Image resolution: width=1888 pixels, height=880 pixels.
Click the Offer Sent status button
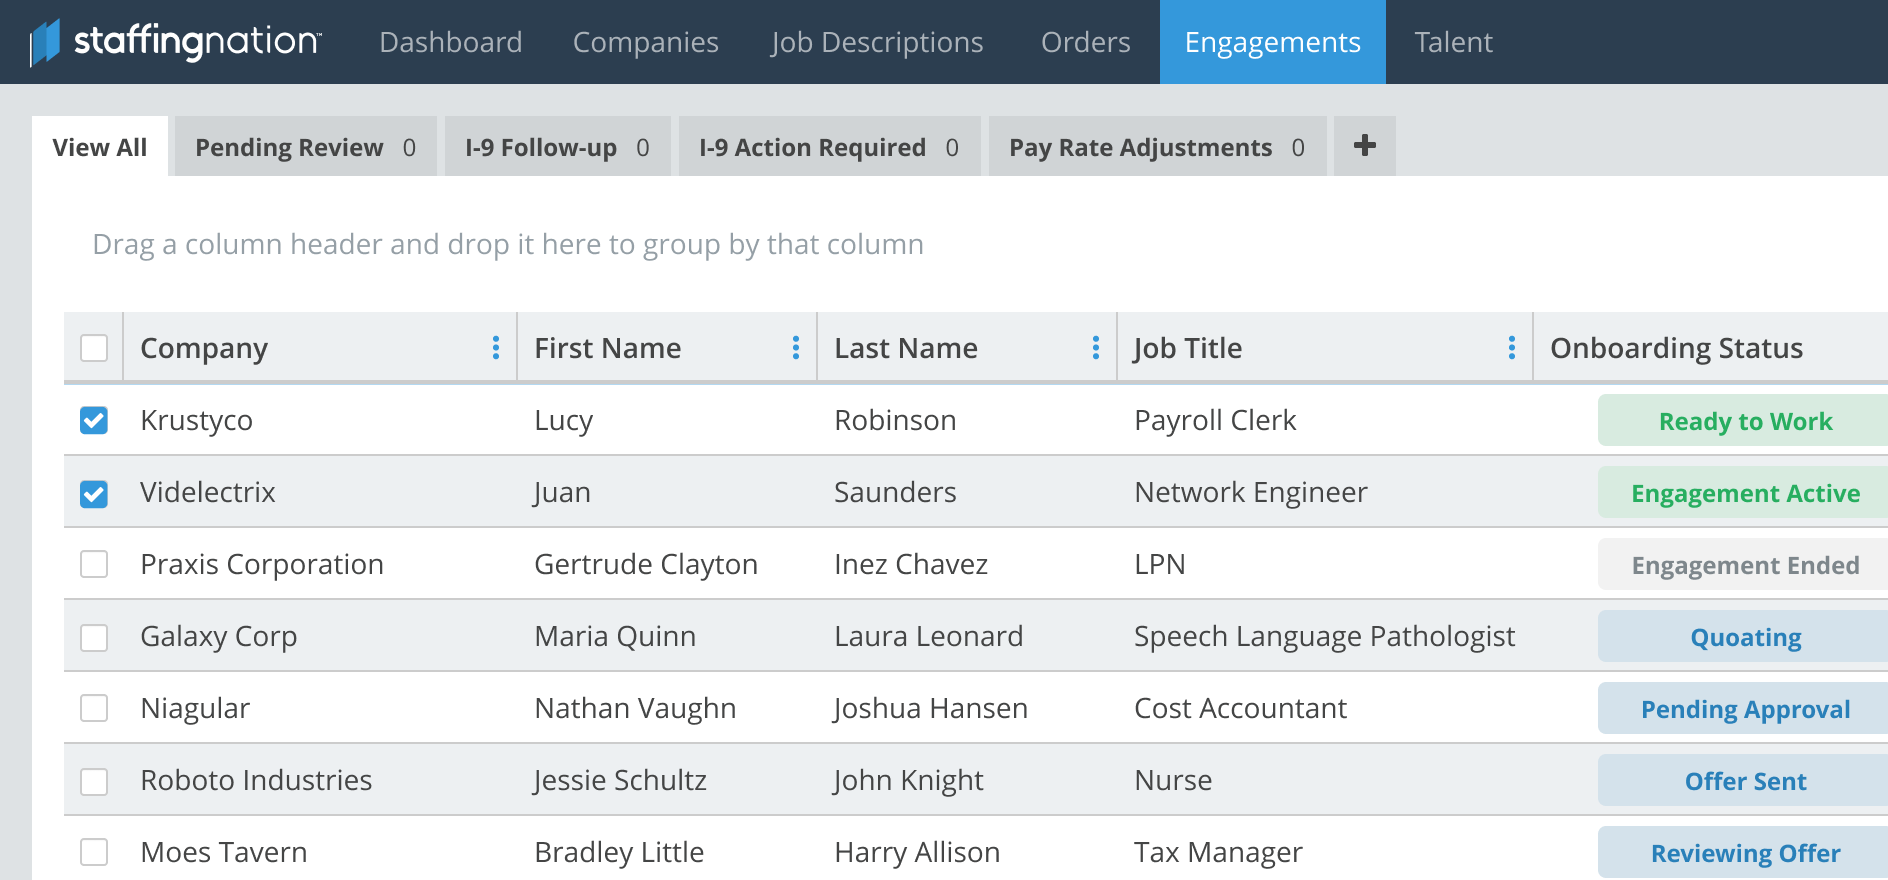(x=1744, y=781)
